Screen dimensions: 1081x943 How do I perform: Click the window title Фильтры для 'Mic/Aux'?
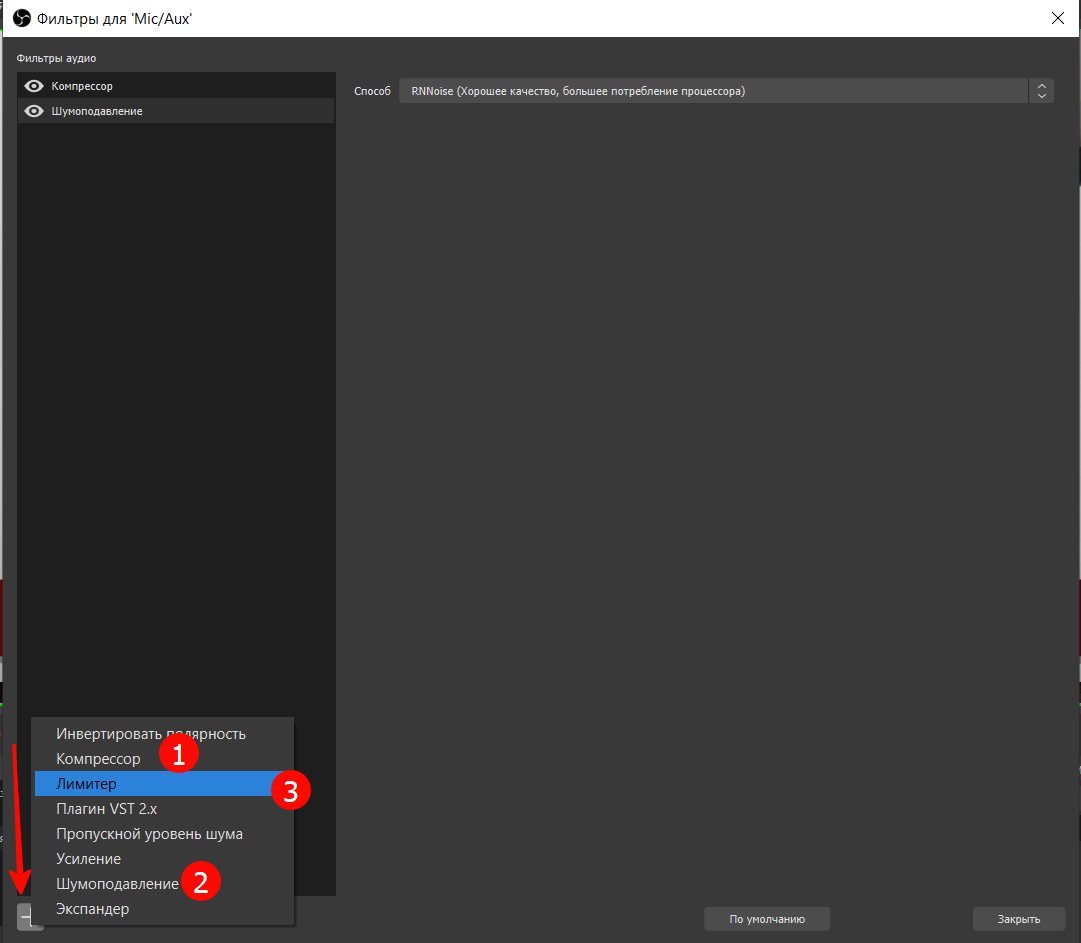[114, 18]
